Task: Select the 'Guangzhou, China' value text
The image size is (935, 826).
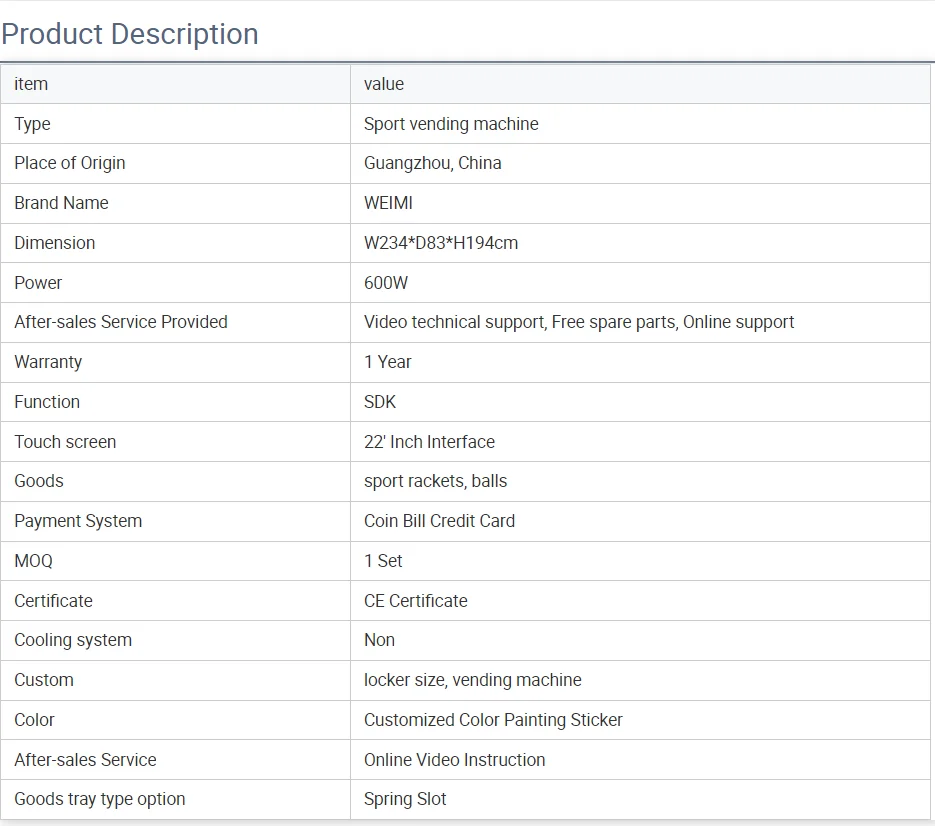Action: (x=433, y=163)
